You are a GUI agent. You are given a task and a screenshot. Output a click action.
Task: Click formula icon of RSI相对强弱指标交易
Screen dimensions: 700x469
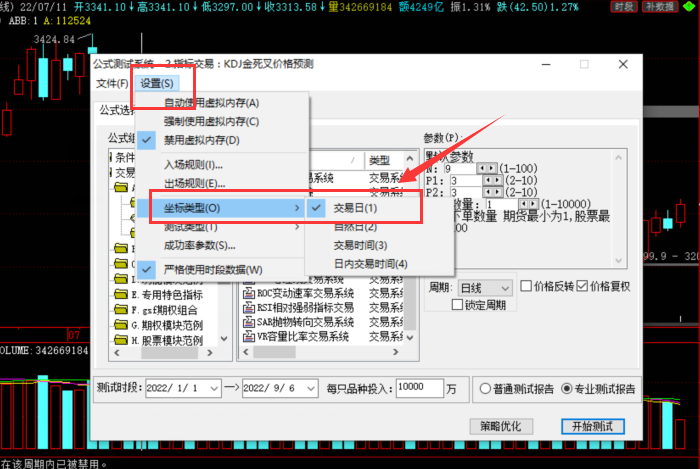coord(249,307)
